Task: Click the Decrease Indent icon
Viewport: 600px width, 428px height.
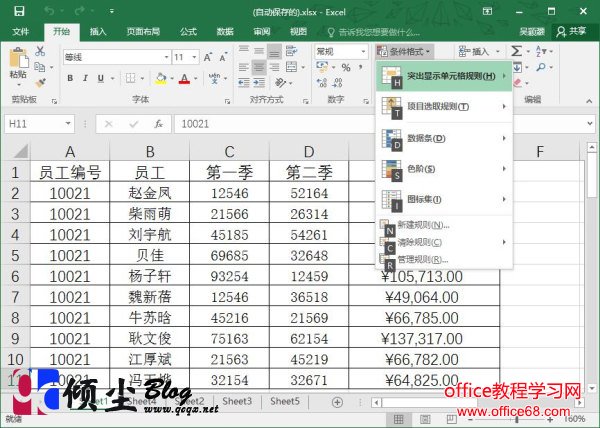Action: coord(244,83)
